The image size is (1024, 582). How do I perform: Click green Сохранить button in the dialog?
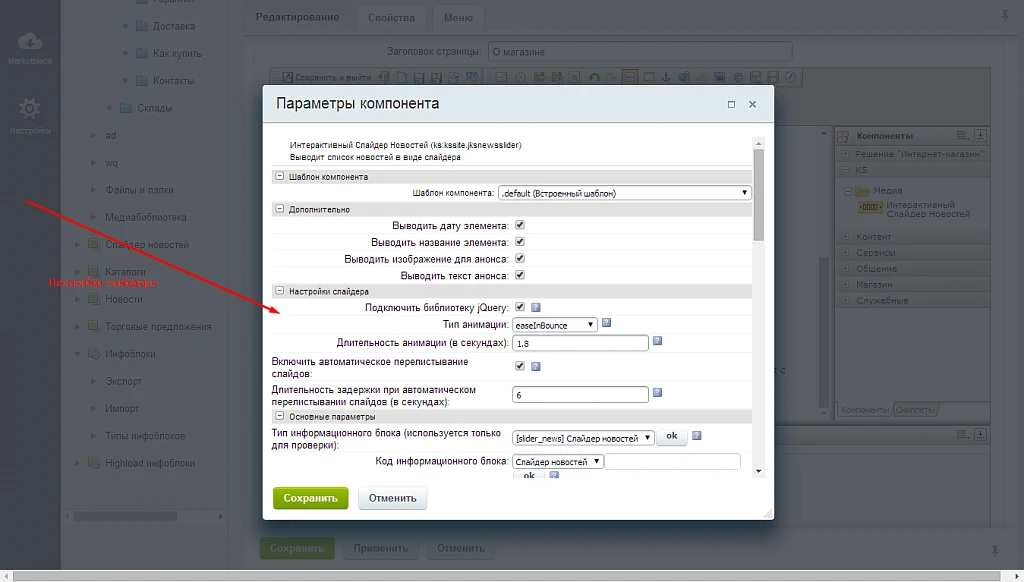[310, 498]
